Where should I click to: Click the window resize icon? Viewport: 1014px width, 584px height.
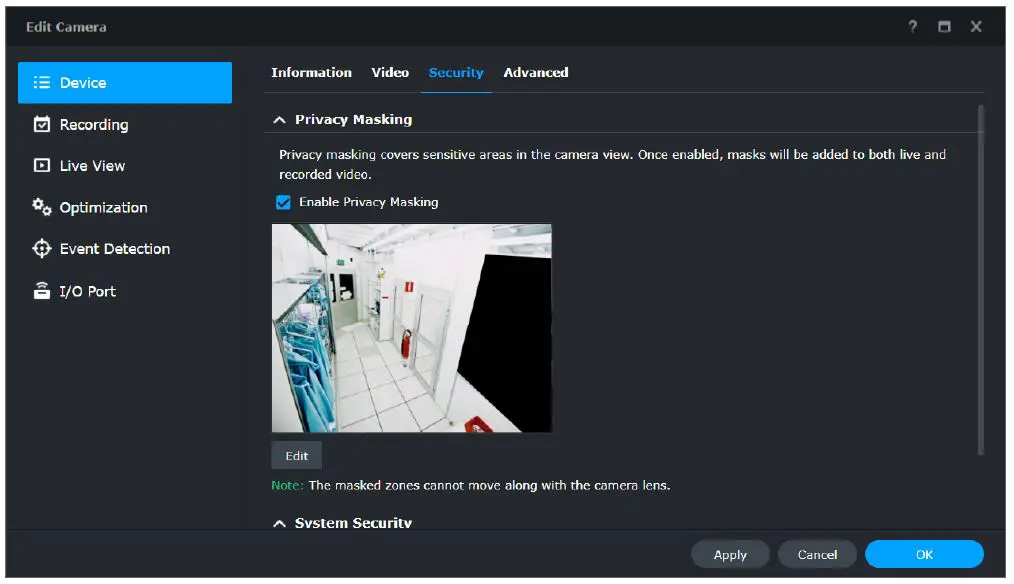click(944, 27)
